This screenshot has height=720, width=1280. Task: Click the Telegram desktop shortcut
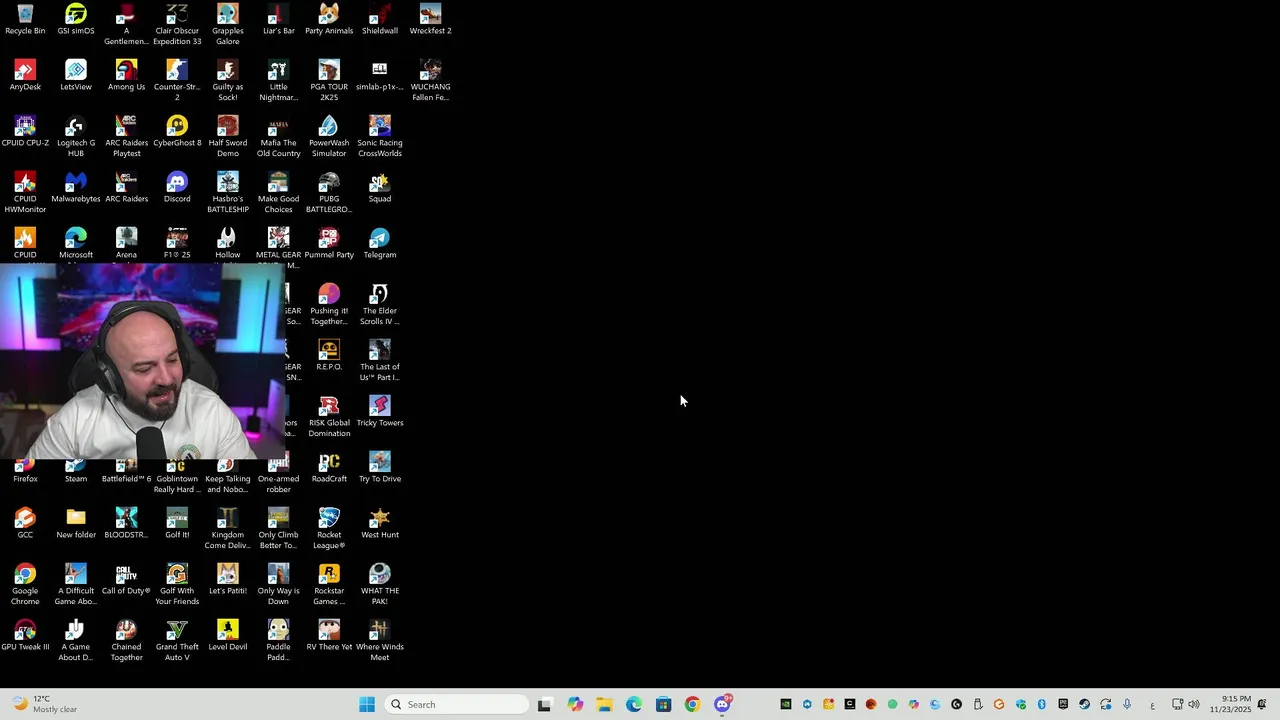[x=380, y=243]
